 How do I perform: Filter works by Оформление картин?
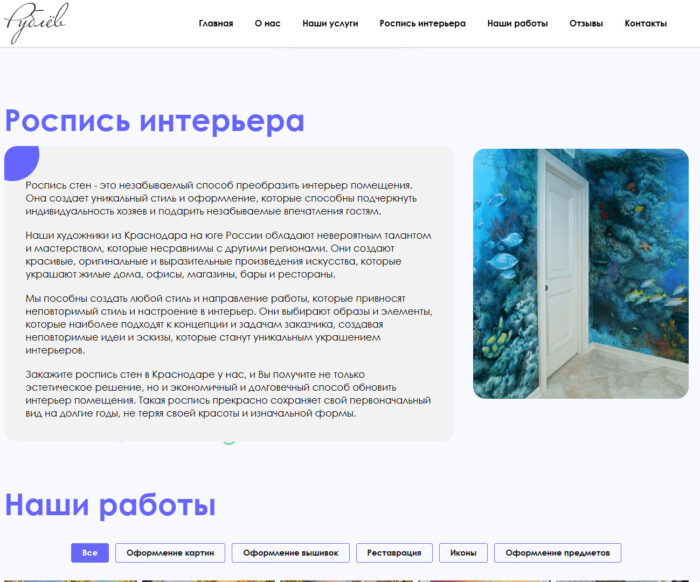click(169, 553)
